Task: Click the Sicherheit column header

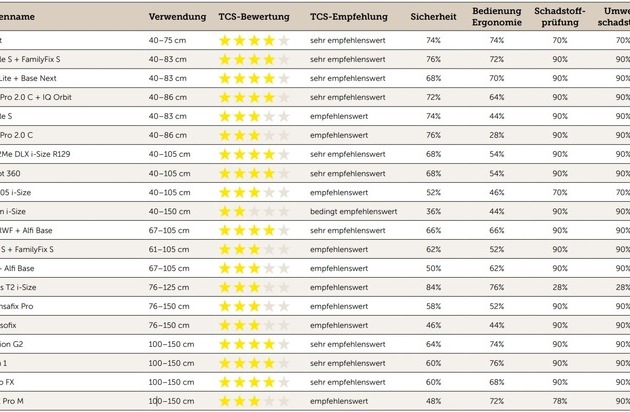Action: tap(433, 18)
